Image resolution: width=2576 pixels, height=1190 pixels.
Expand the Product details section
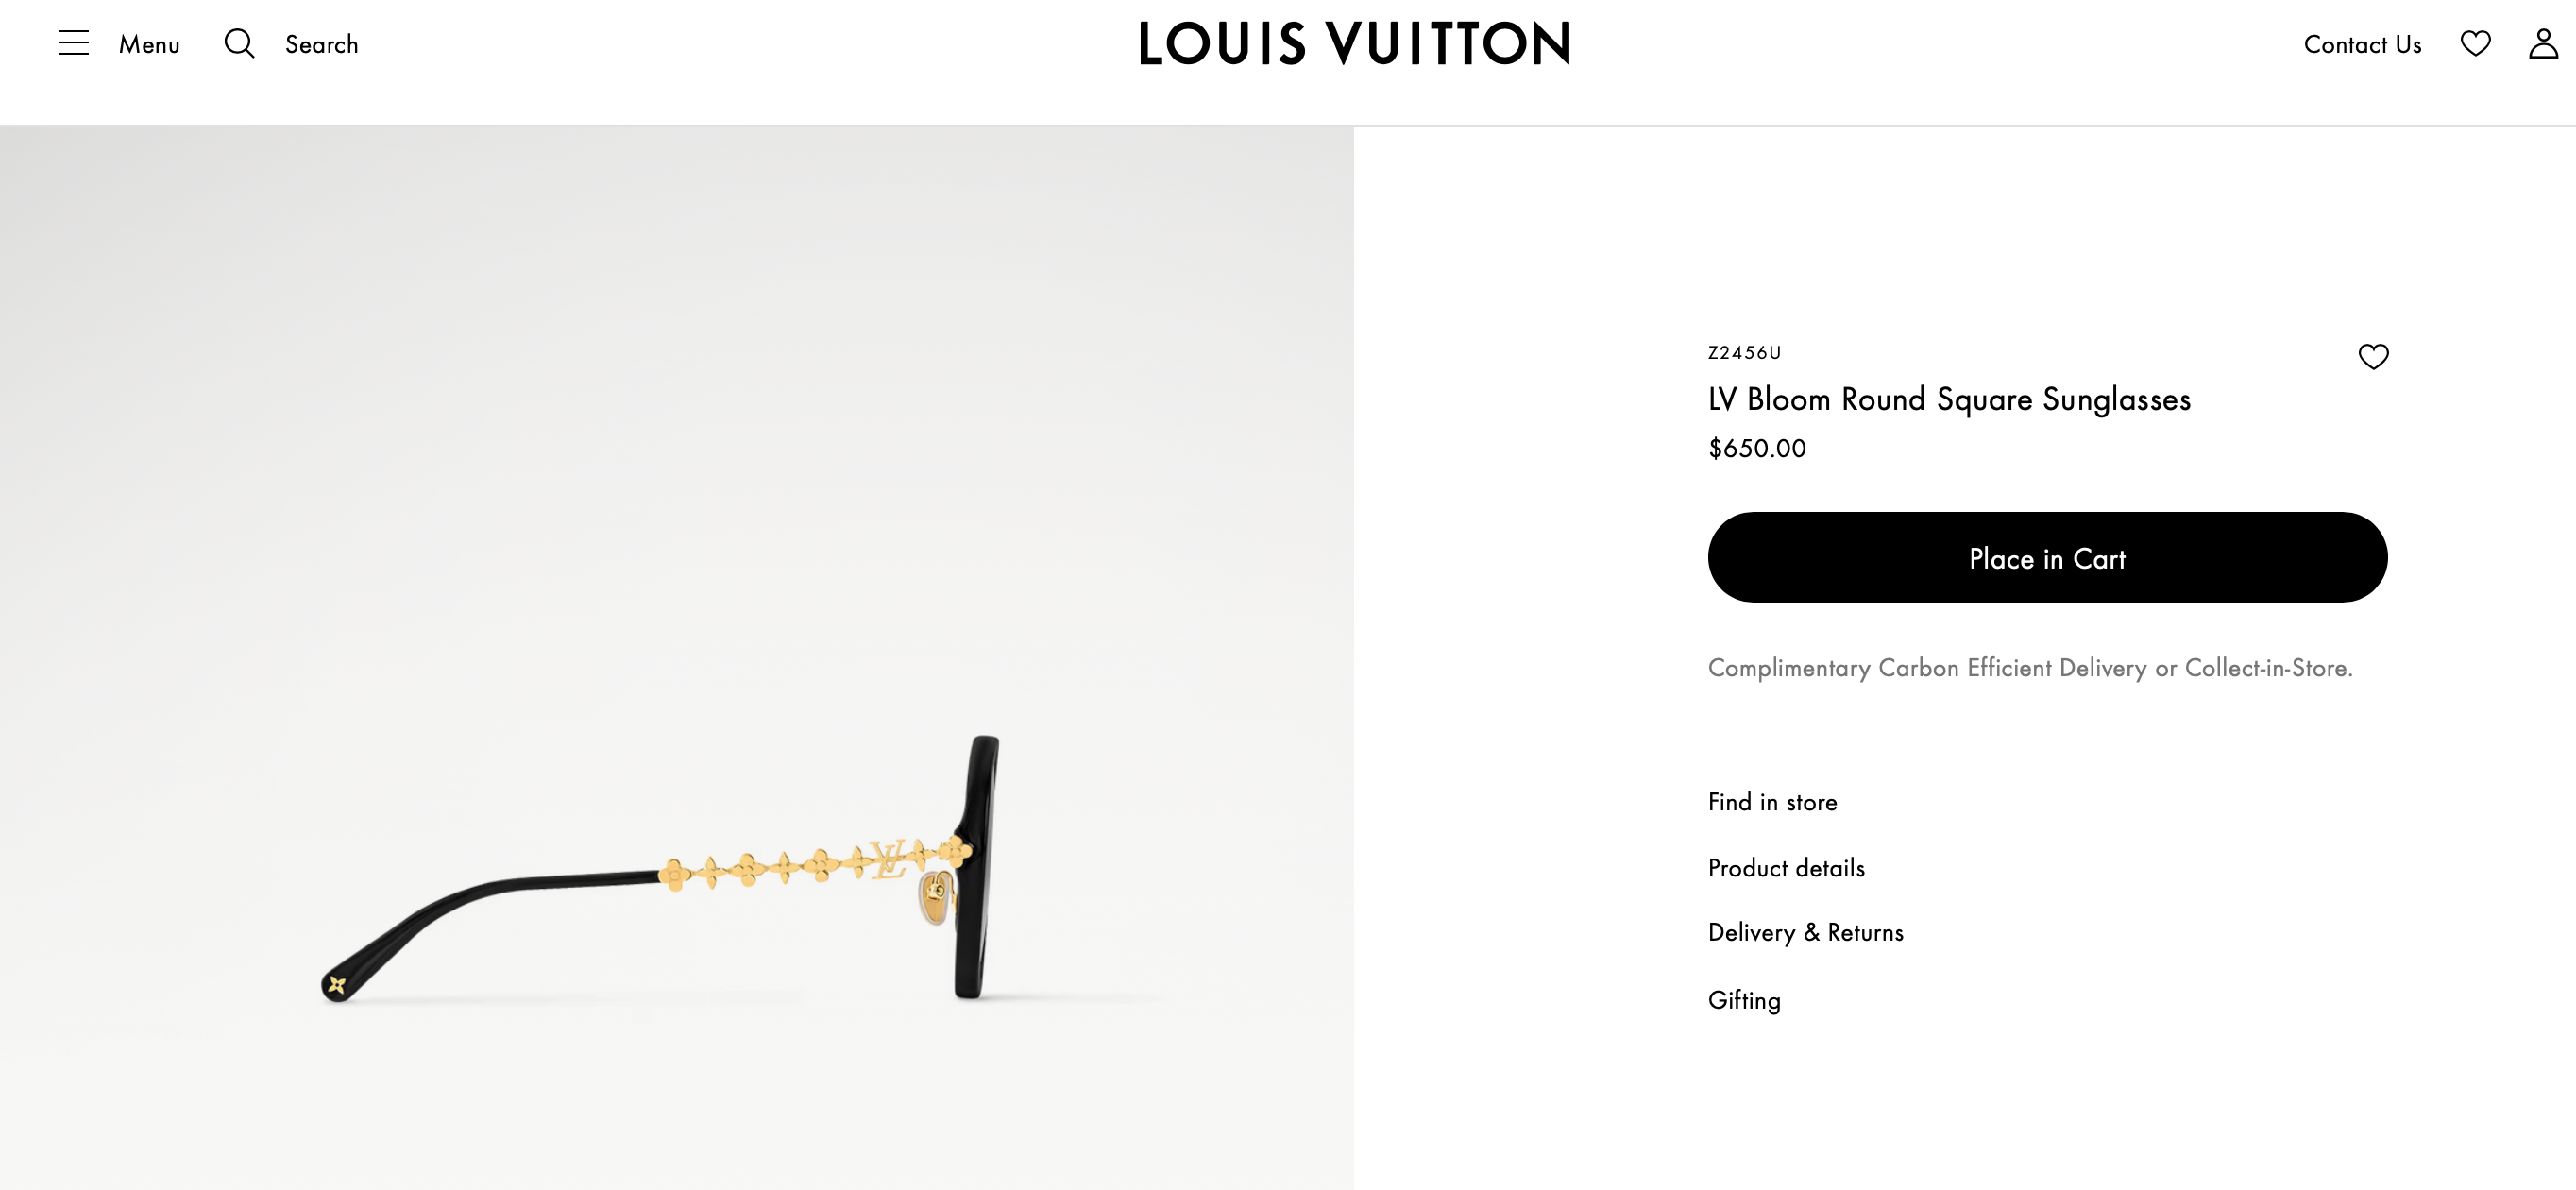pos(1786,868)
